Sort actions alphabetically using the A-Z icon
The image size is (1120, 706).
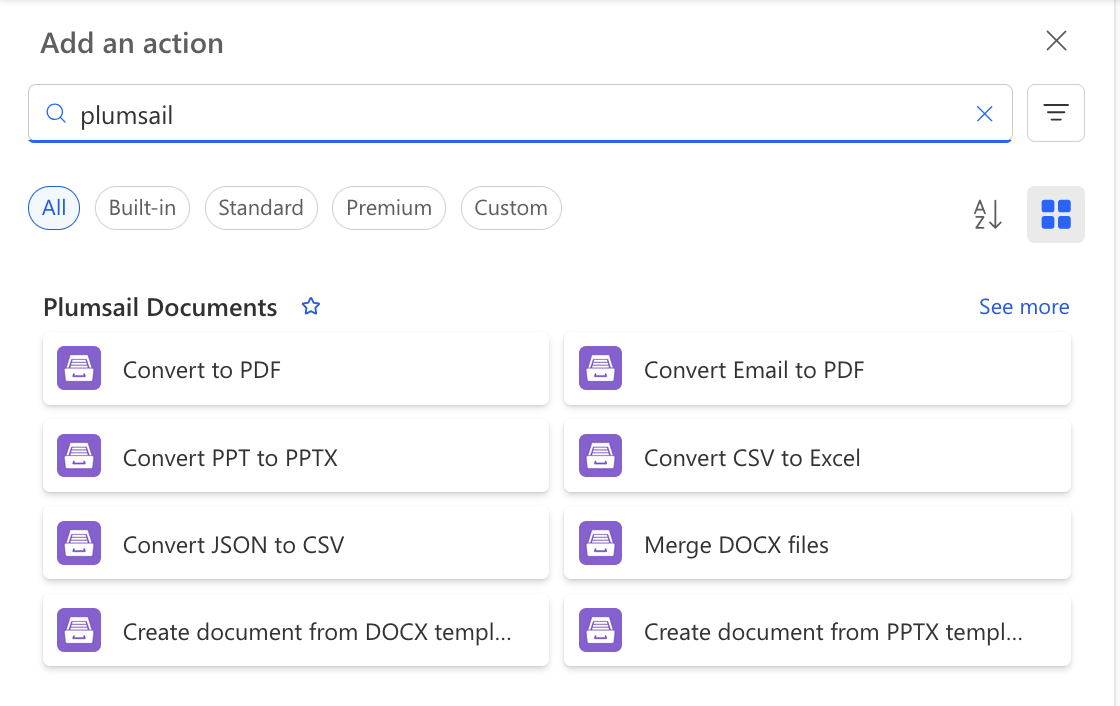(987, 214)
